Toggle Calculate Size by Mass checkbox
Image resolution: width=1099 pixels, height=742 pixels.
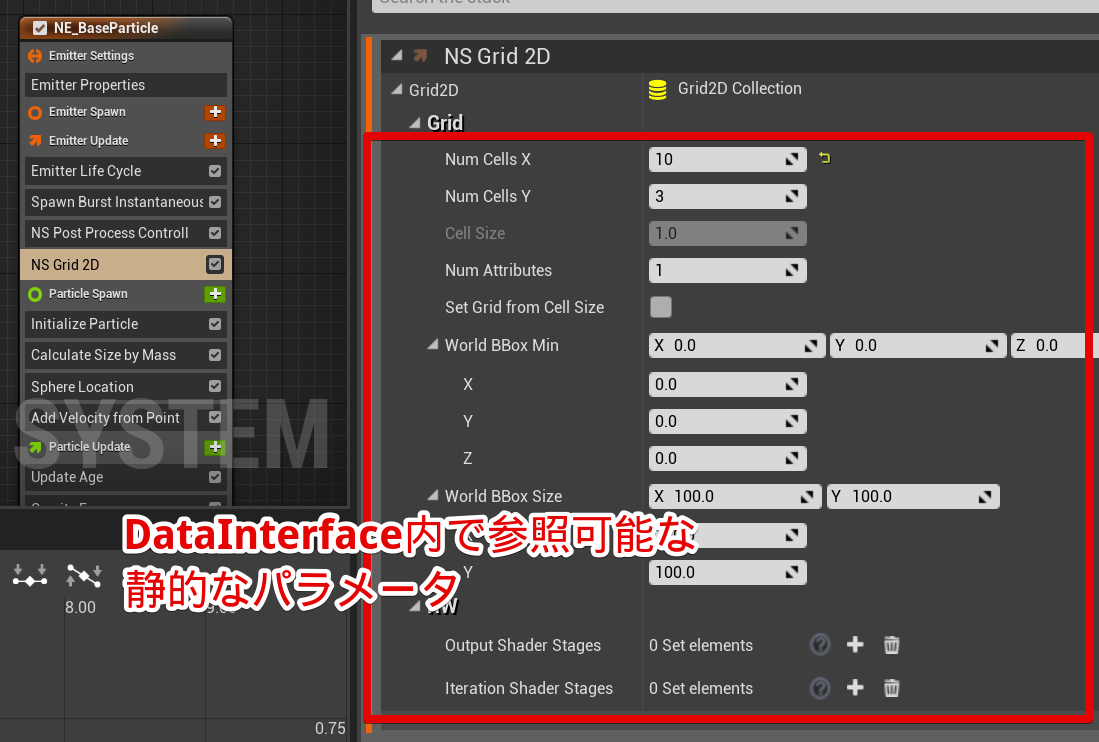[x=215, y=355]
